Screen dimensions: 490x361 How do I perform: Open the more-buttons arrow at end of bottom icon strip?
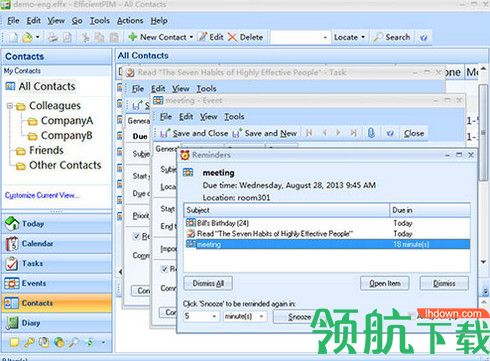104,342
